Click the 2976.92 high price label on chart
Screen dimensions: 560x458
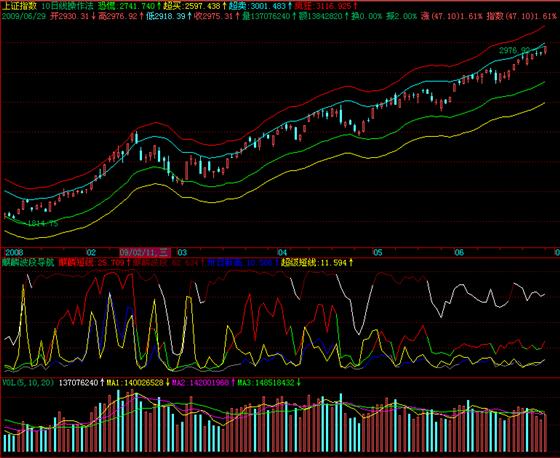(x=514, y=51)
